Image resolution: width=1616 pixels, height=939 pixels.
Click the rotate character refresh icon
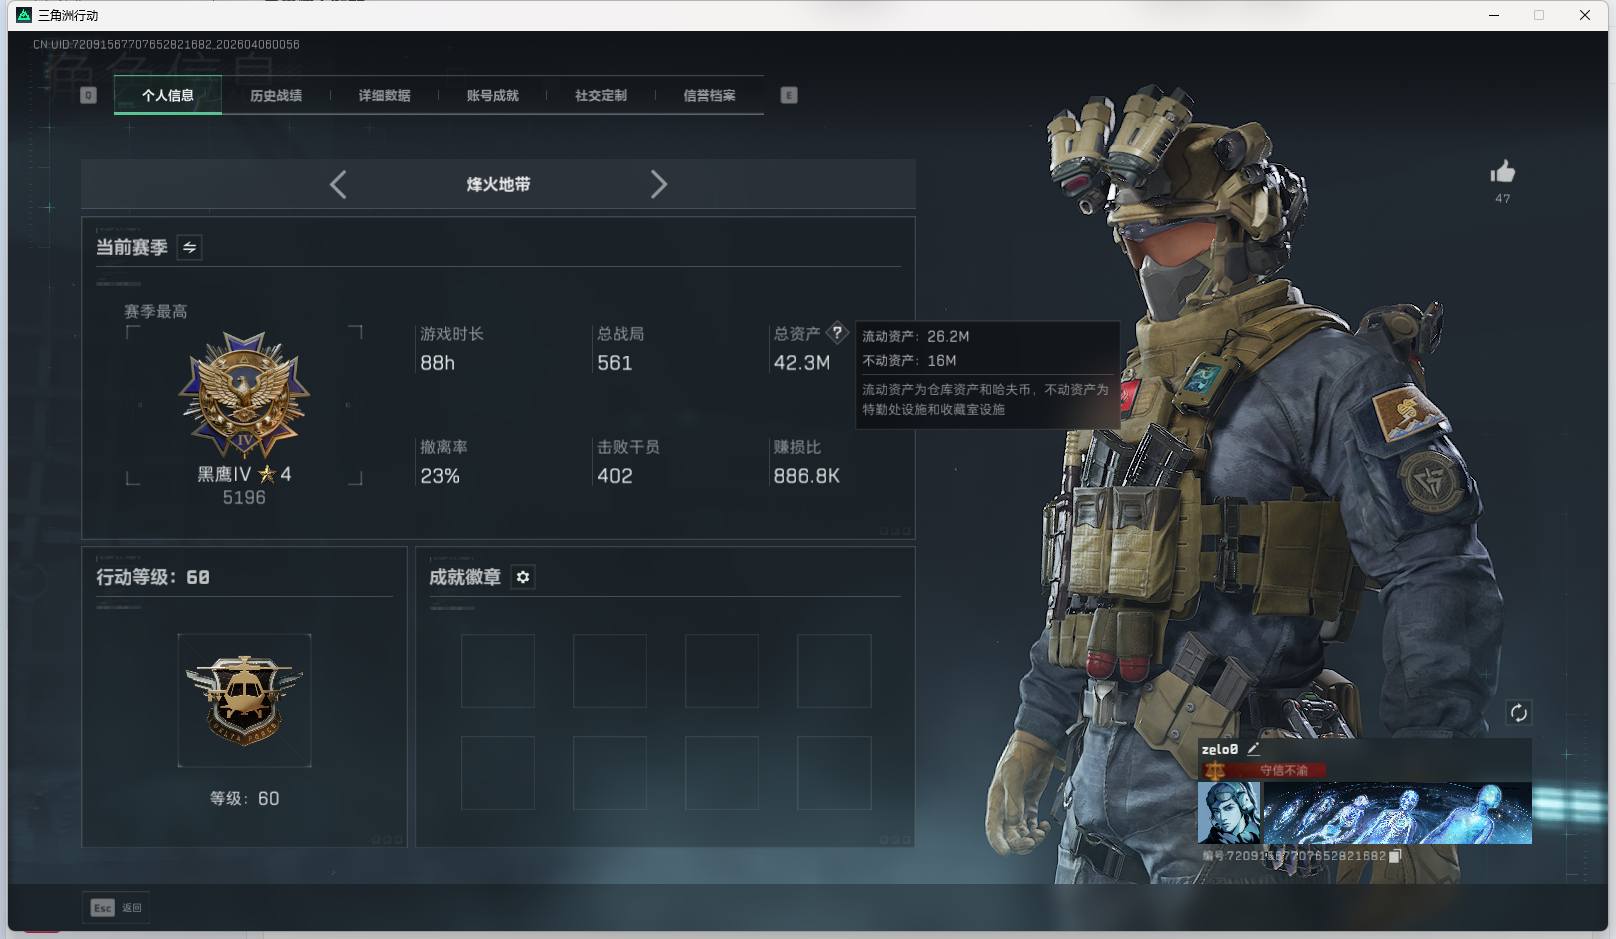(1518, 713)
